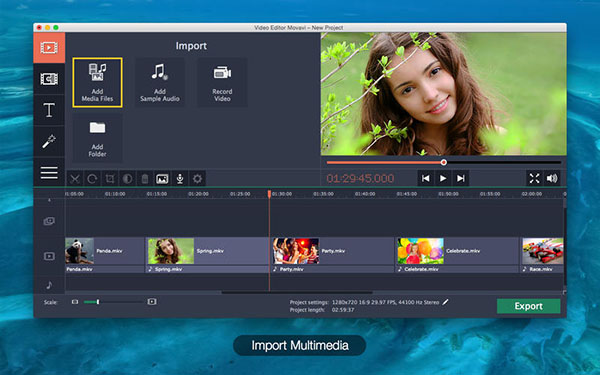Viewport: 600px width, 375px height.
Task: Select the Party.mkv clip thumbnail
Action: (x=295, y=251)
